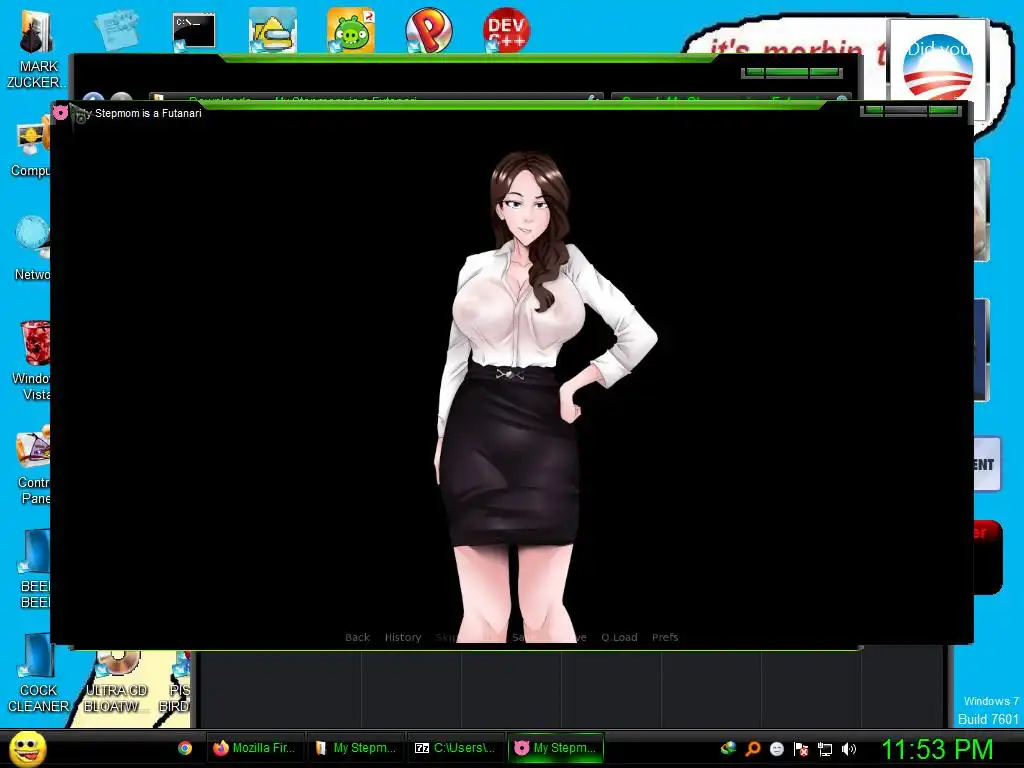Image resolution: width=1024 pixels, height=768 pixels.
Task: Open History in the game quick menu
Action: point(403,637)
